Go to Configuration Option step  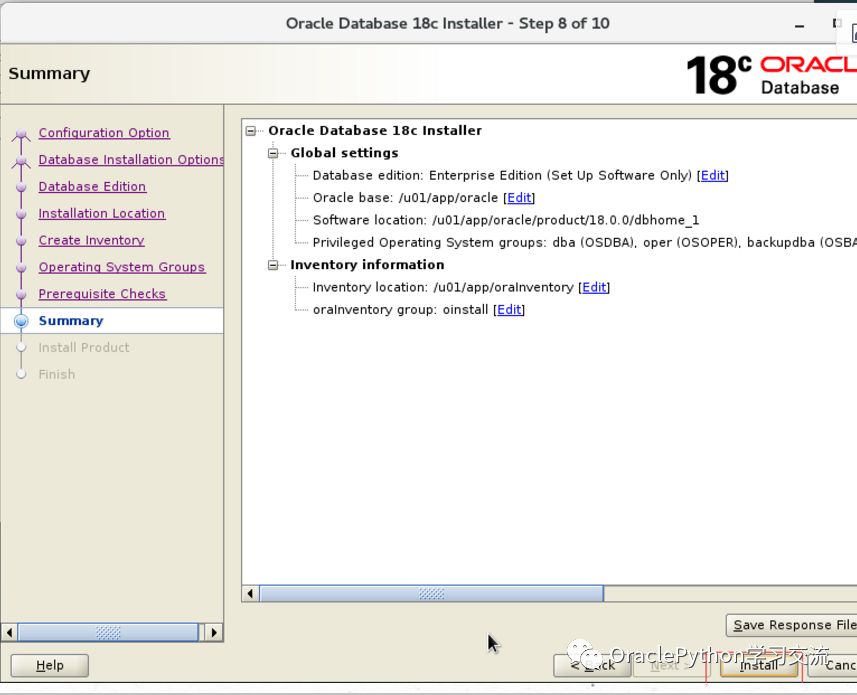coord(104,133)
